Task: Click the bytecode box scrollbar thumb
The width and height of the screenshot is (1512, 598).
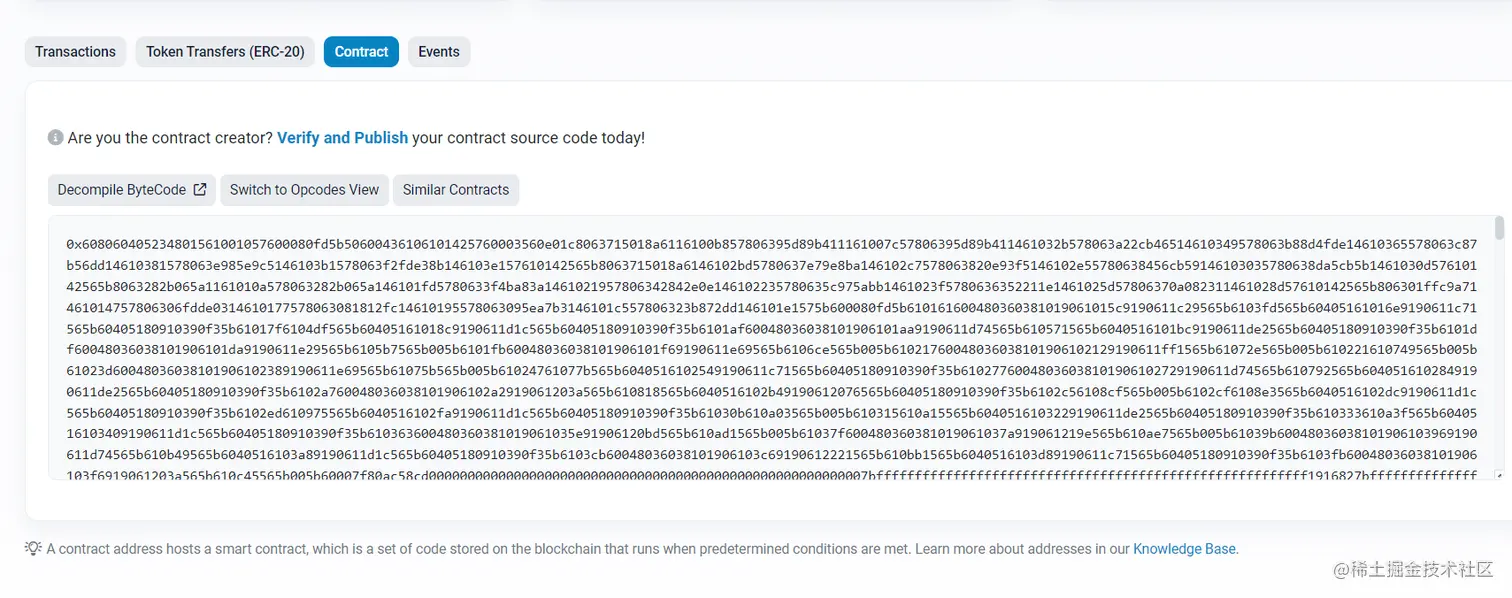Action: coord(1498,228)
